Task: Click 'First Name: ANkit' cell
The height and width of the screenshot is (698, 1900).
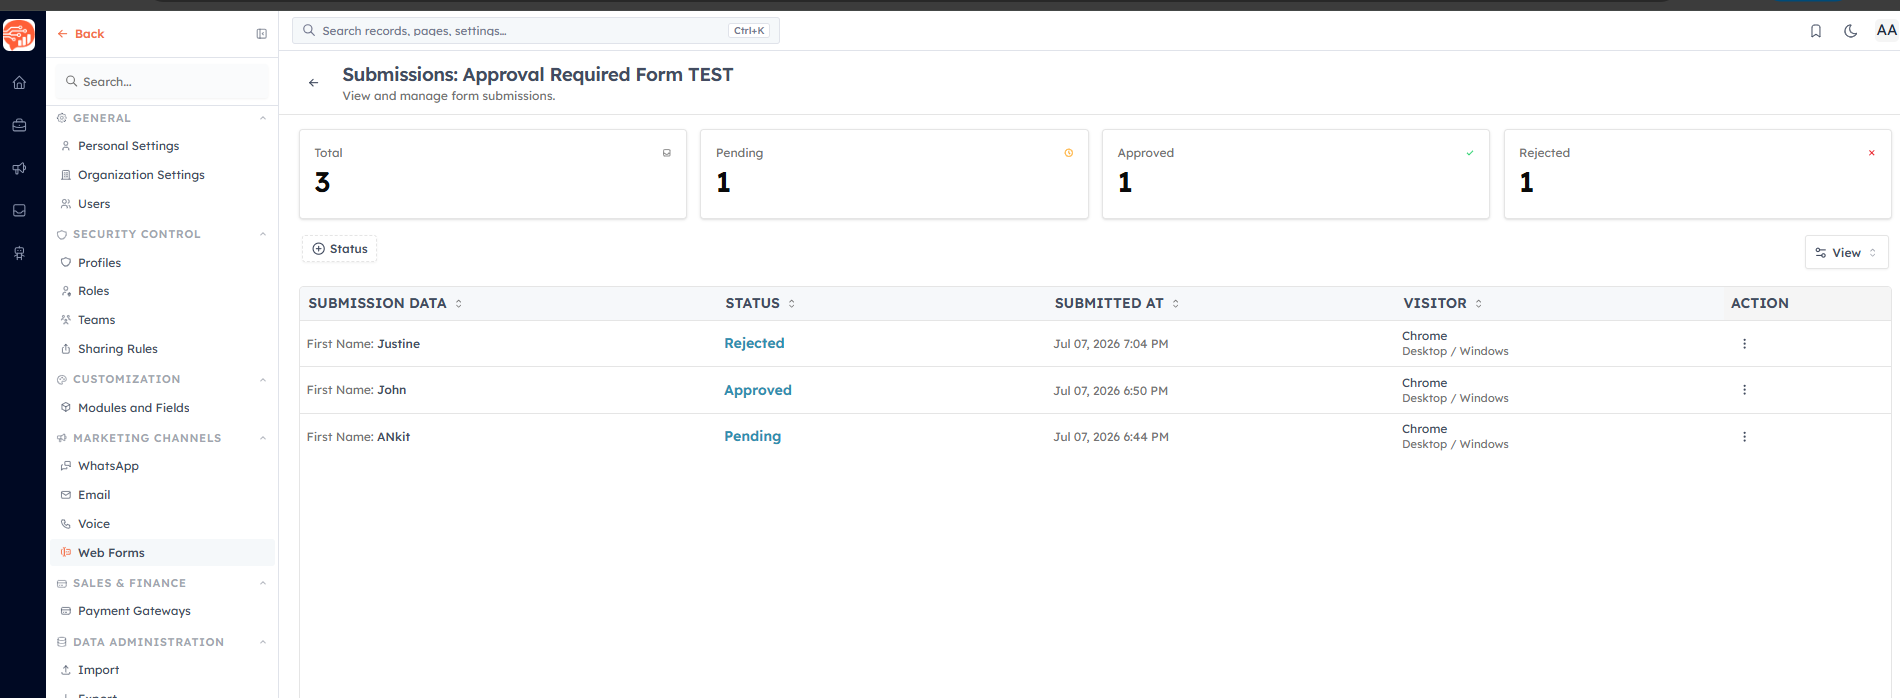Action: tap(358, 437)
